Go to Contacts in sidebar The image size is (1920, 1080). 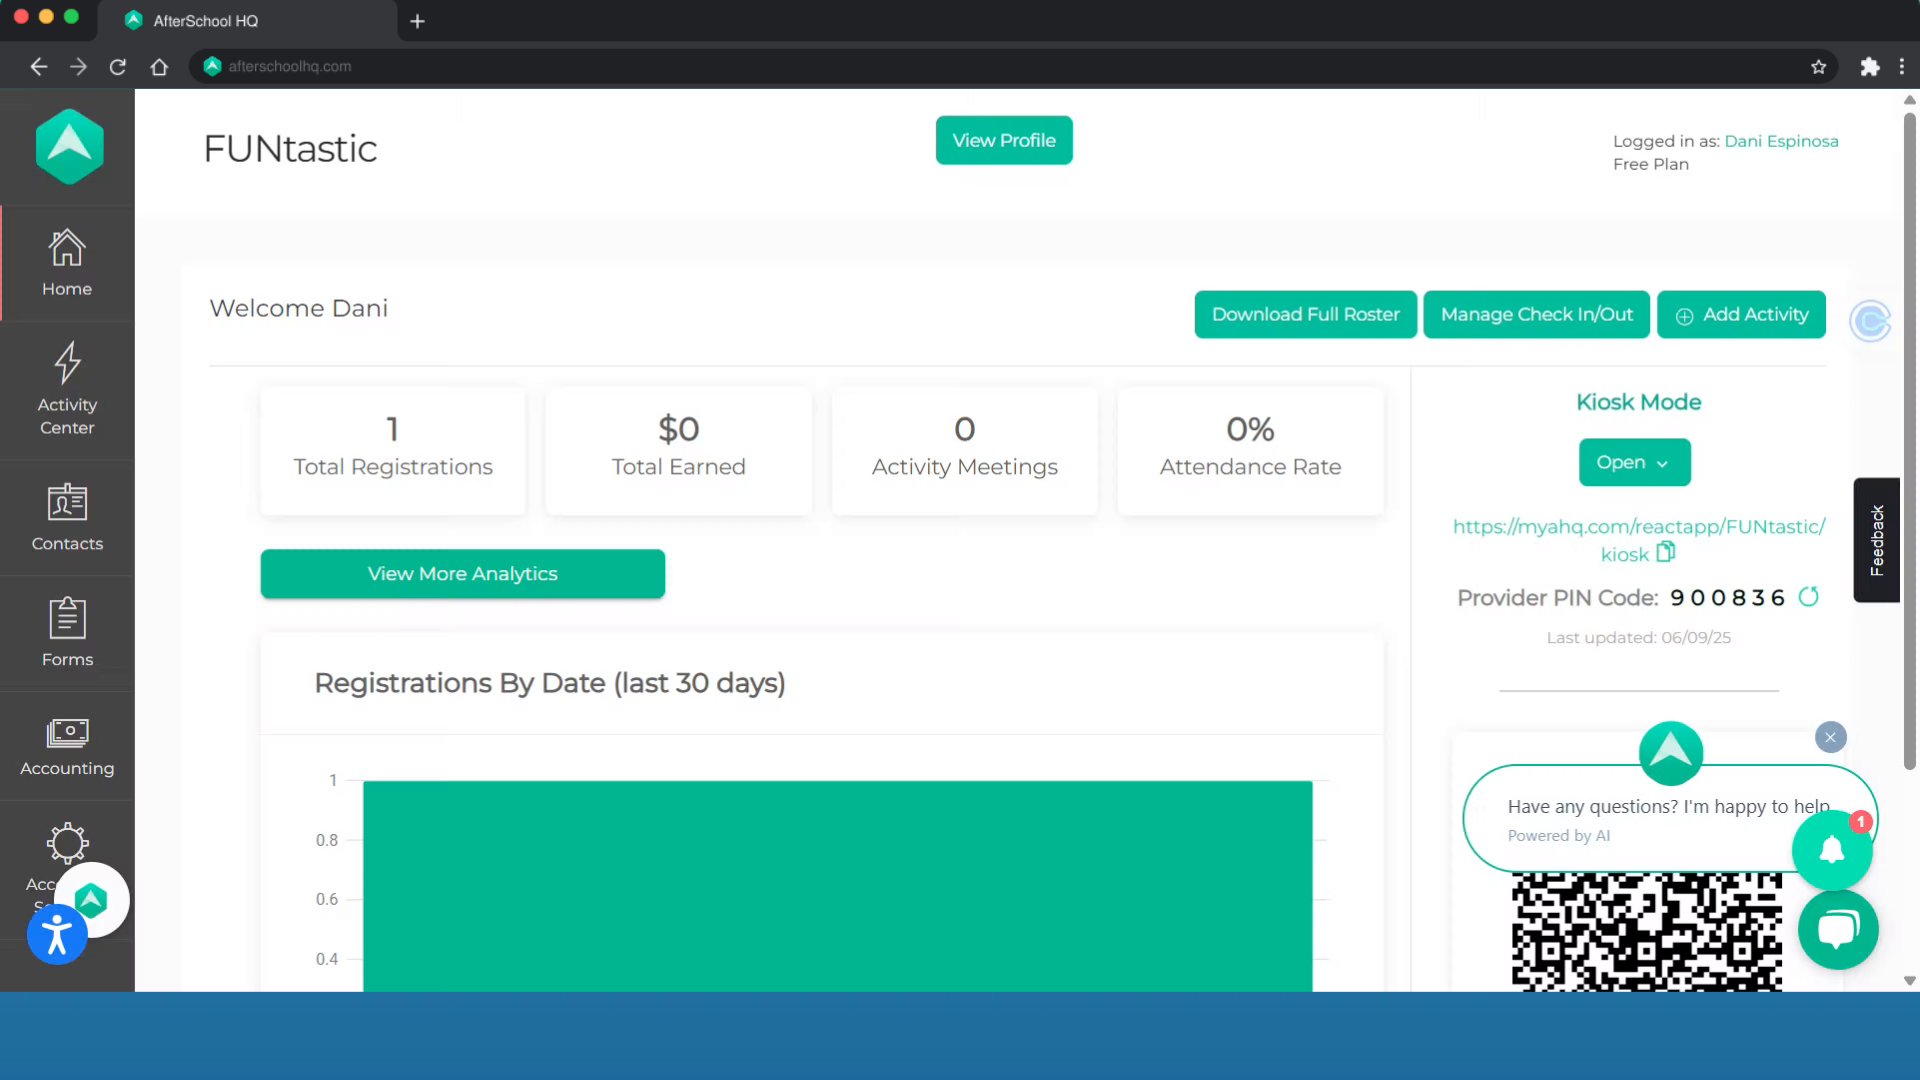tap(67, 518)
